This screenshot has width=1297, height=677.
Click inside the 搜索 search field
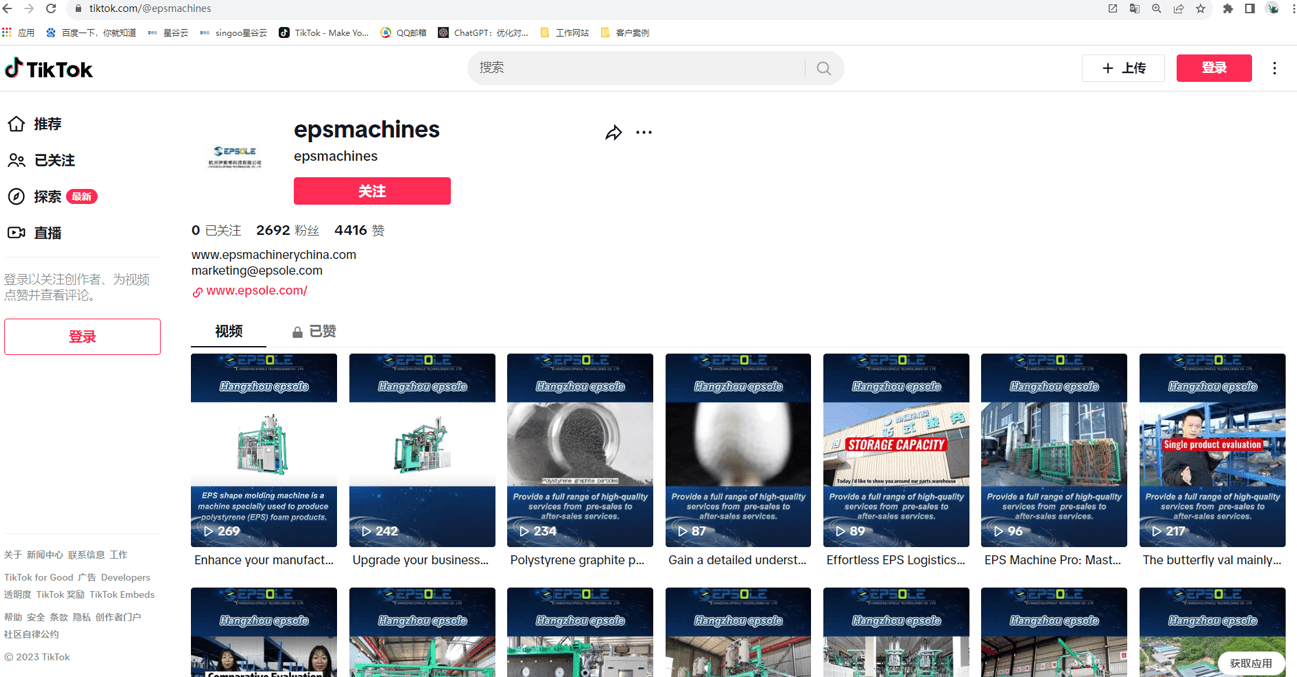[636, 68]
